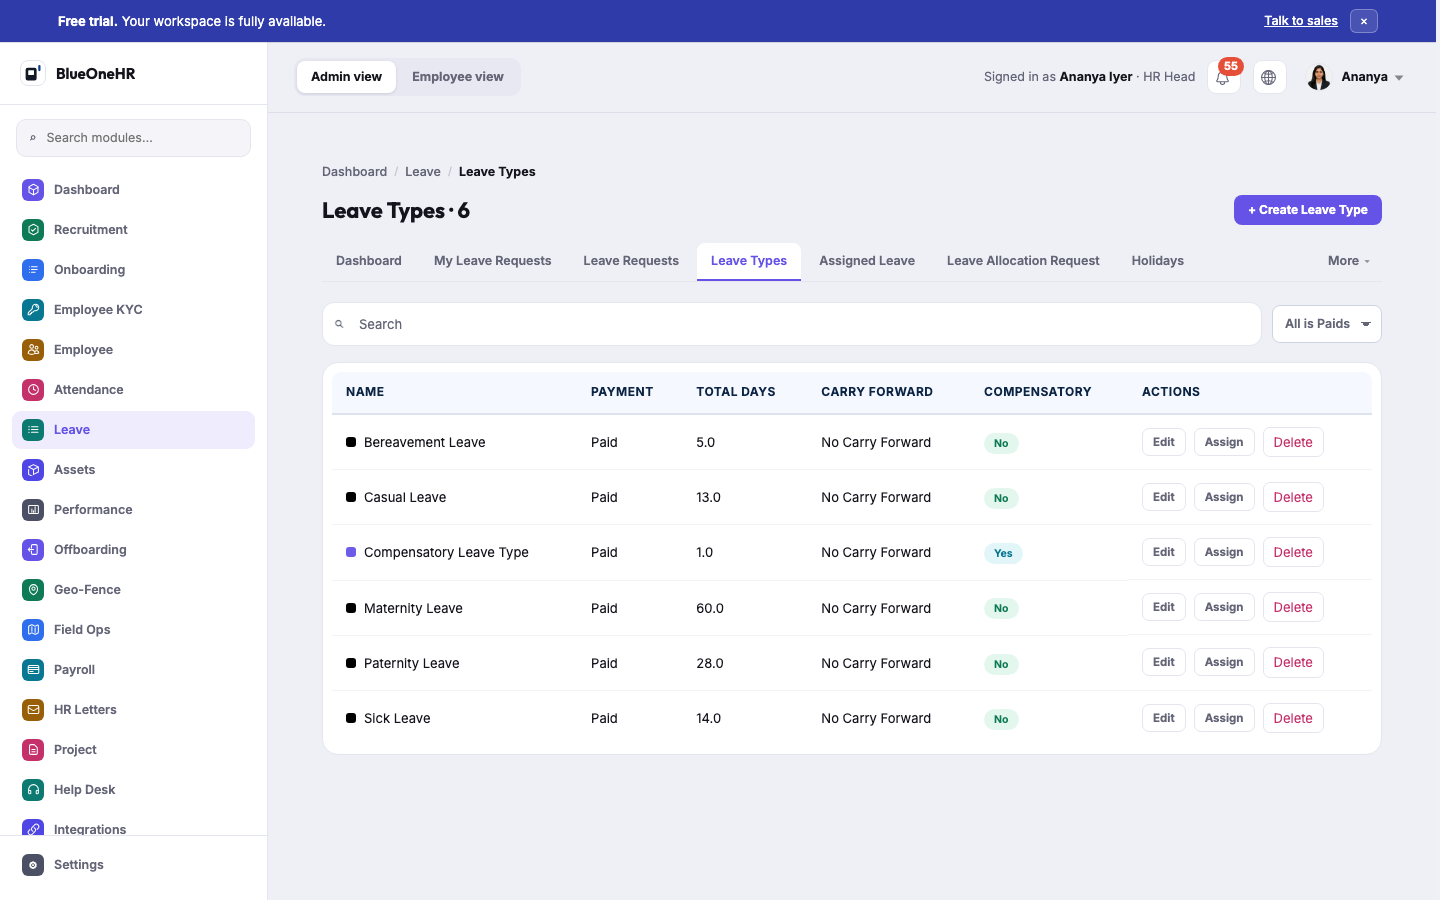Viewport: 1440px width, 900px height.
Task: Click the 60.0 total days value
Action: pos(710,608)
